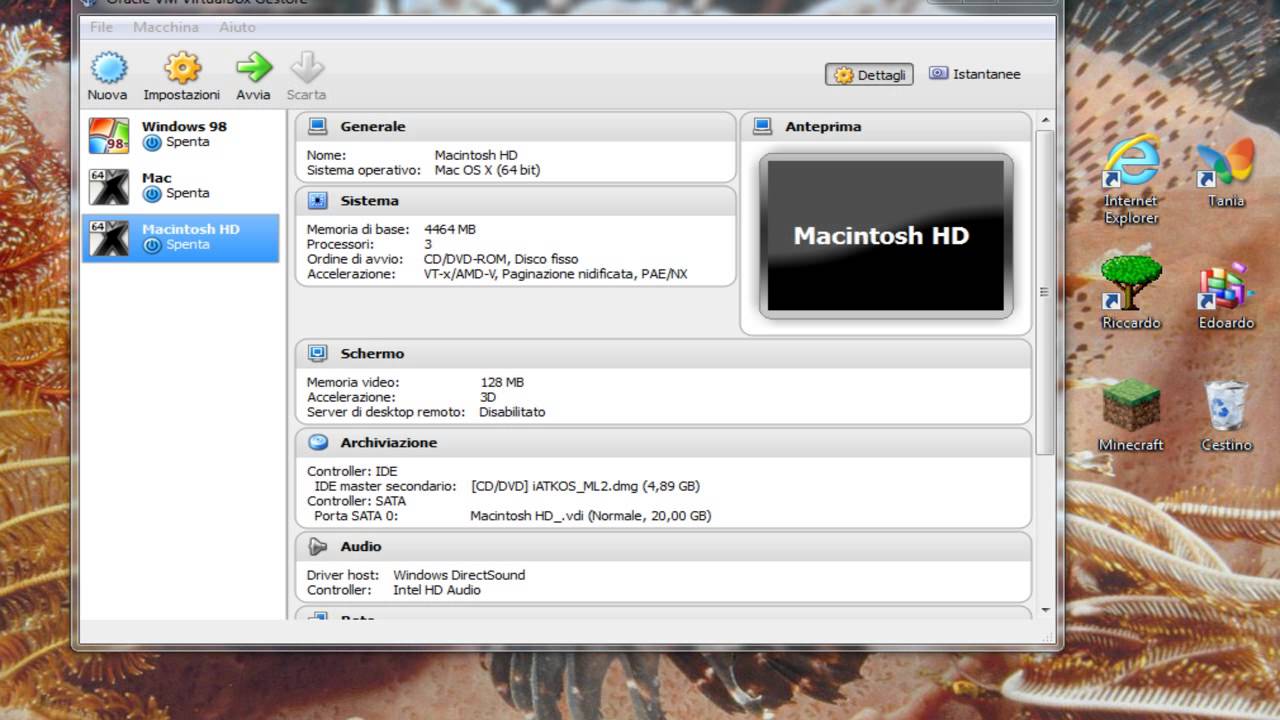This screenshot has width=1280, height=720.
Task: Open the Macchina menu
Action: click(166, 27)
